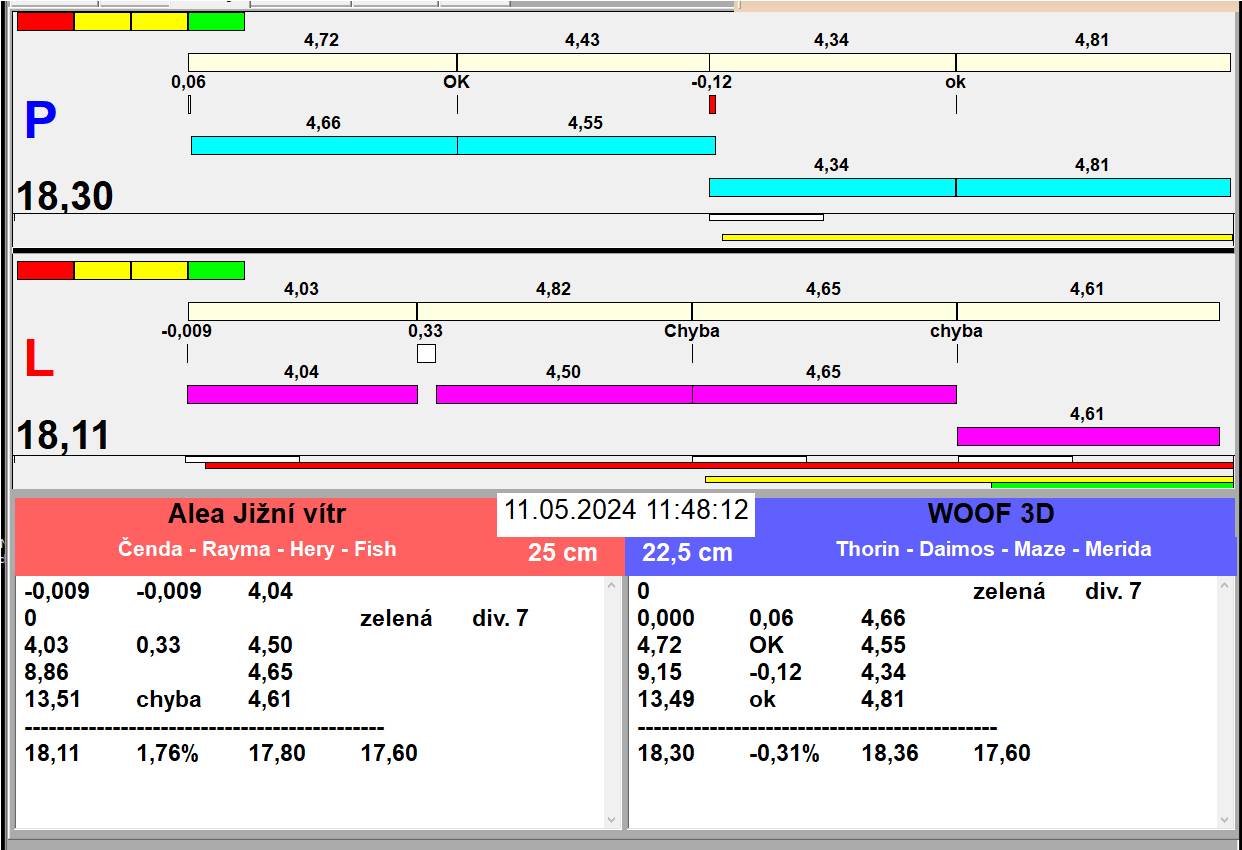Viewport: 1242px width, 850px height.
Task: Click the down arrow in Alea results scrollbar
Action: [x=612, y=820]
